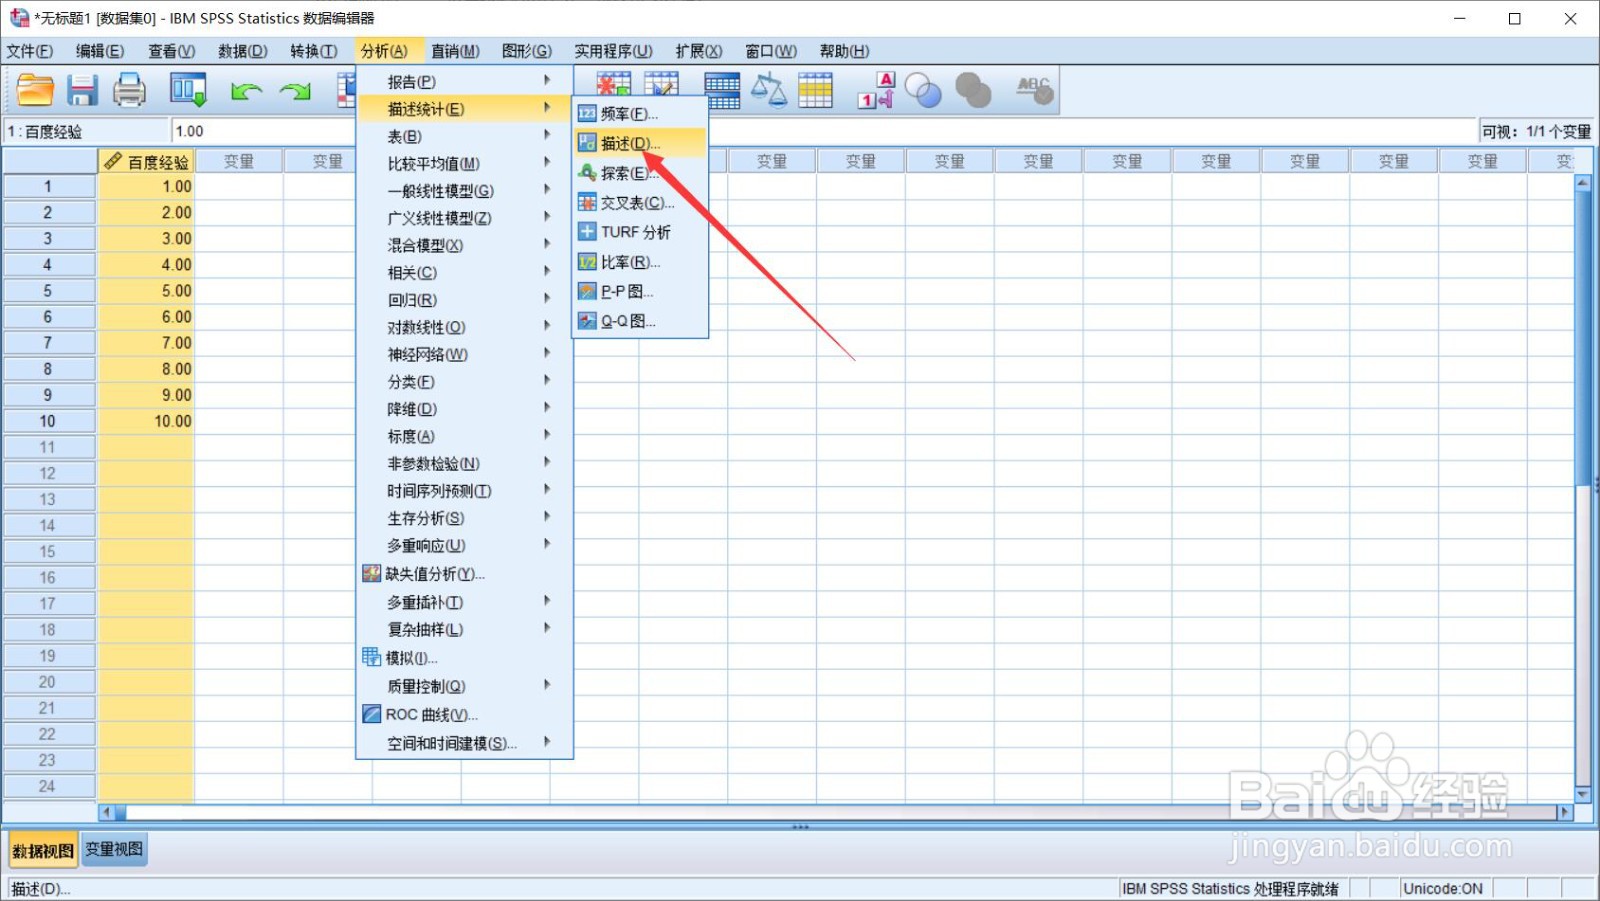1600x901 pixels.
Task: Open the 转换(T) menu
Action: (x=313, y=51)
